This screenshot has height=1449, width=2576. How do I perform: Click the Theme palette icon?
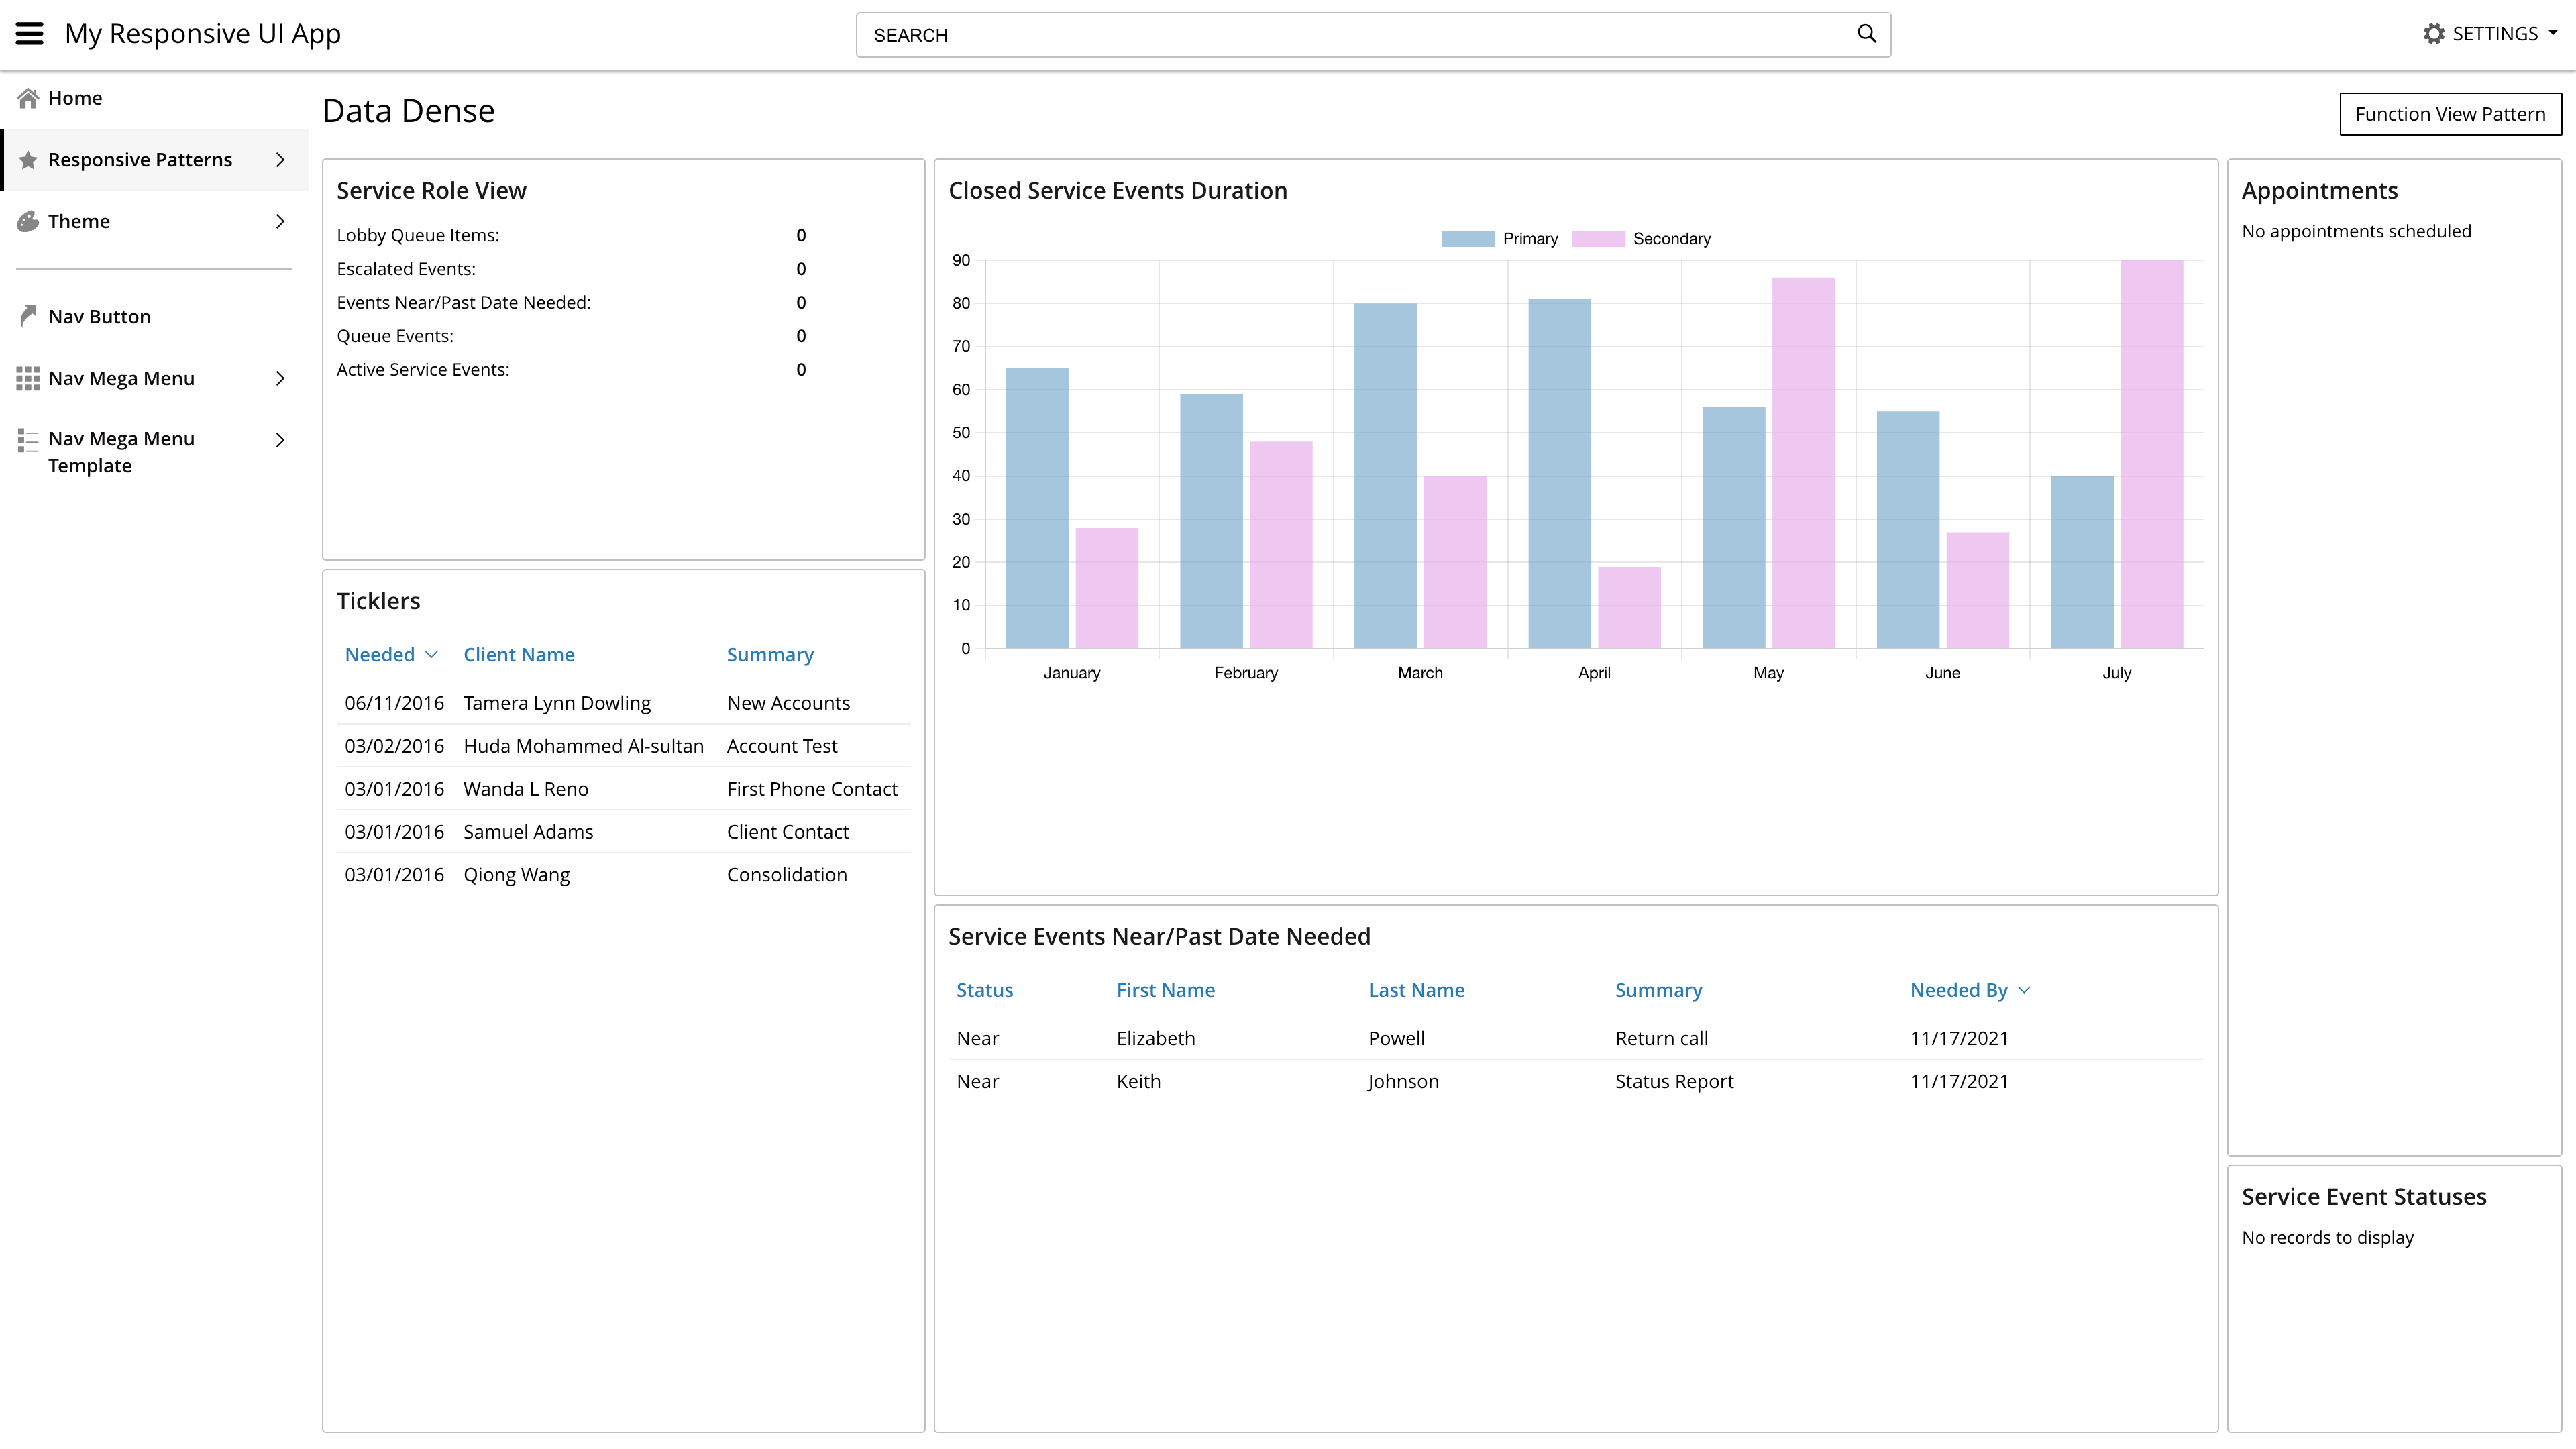point(28,221)
